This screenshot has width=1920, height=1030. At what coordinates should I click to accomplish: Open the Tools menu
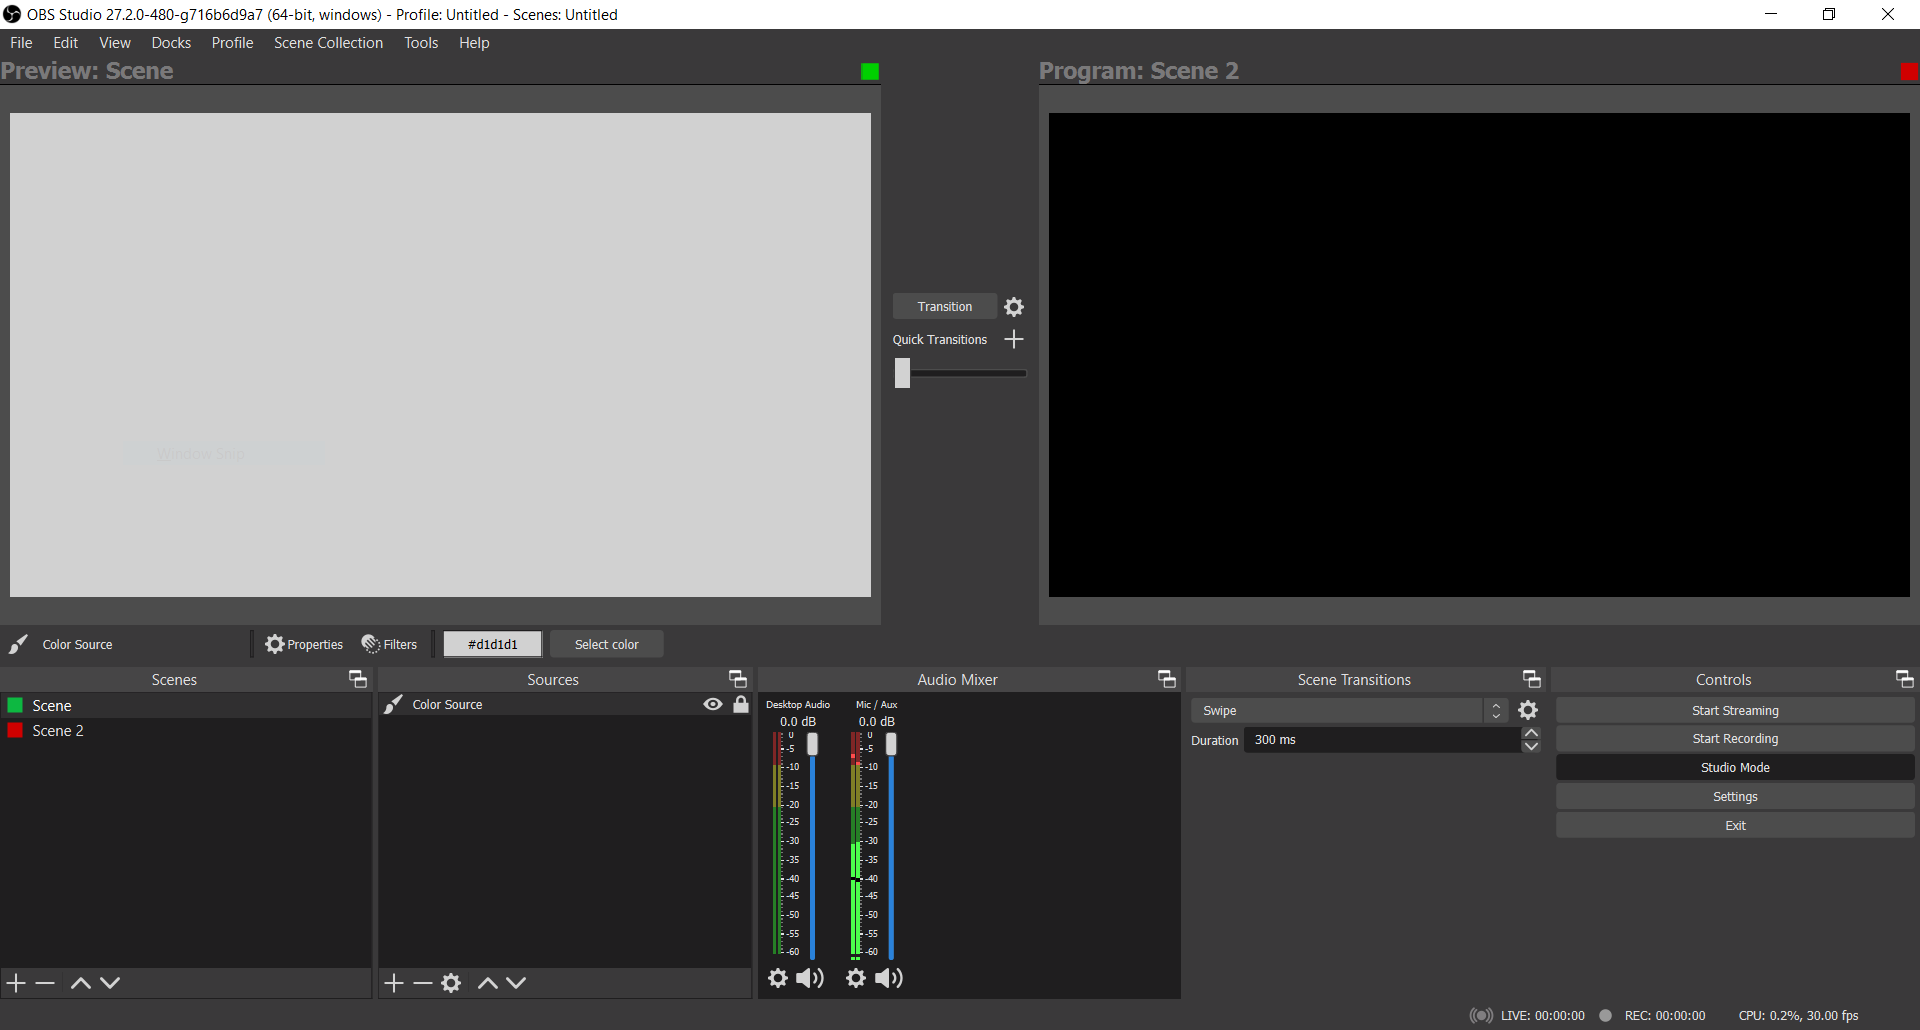tap(420, 42)
